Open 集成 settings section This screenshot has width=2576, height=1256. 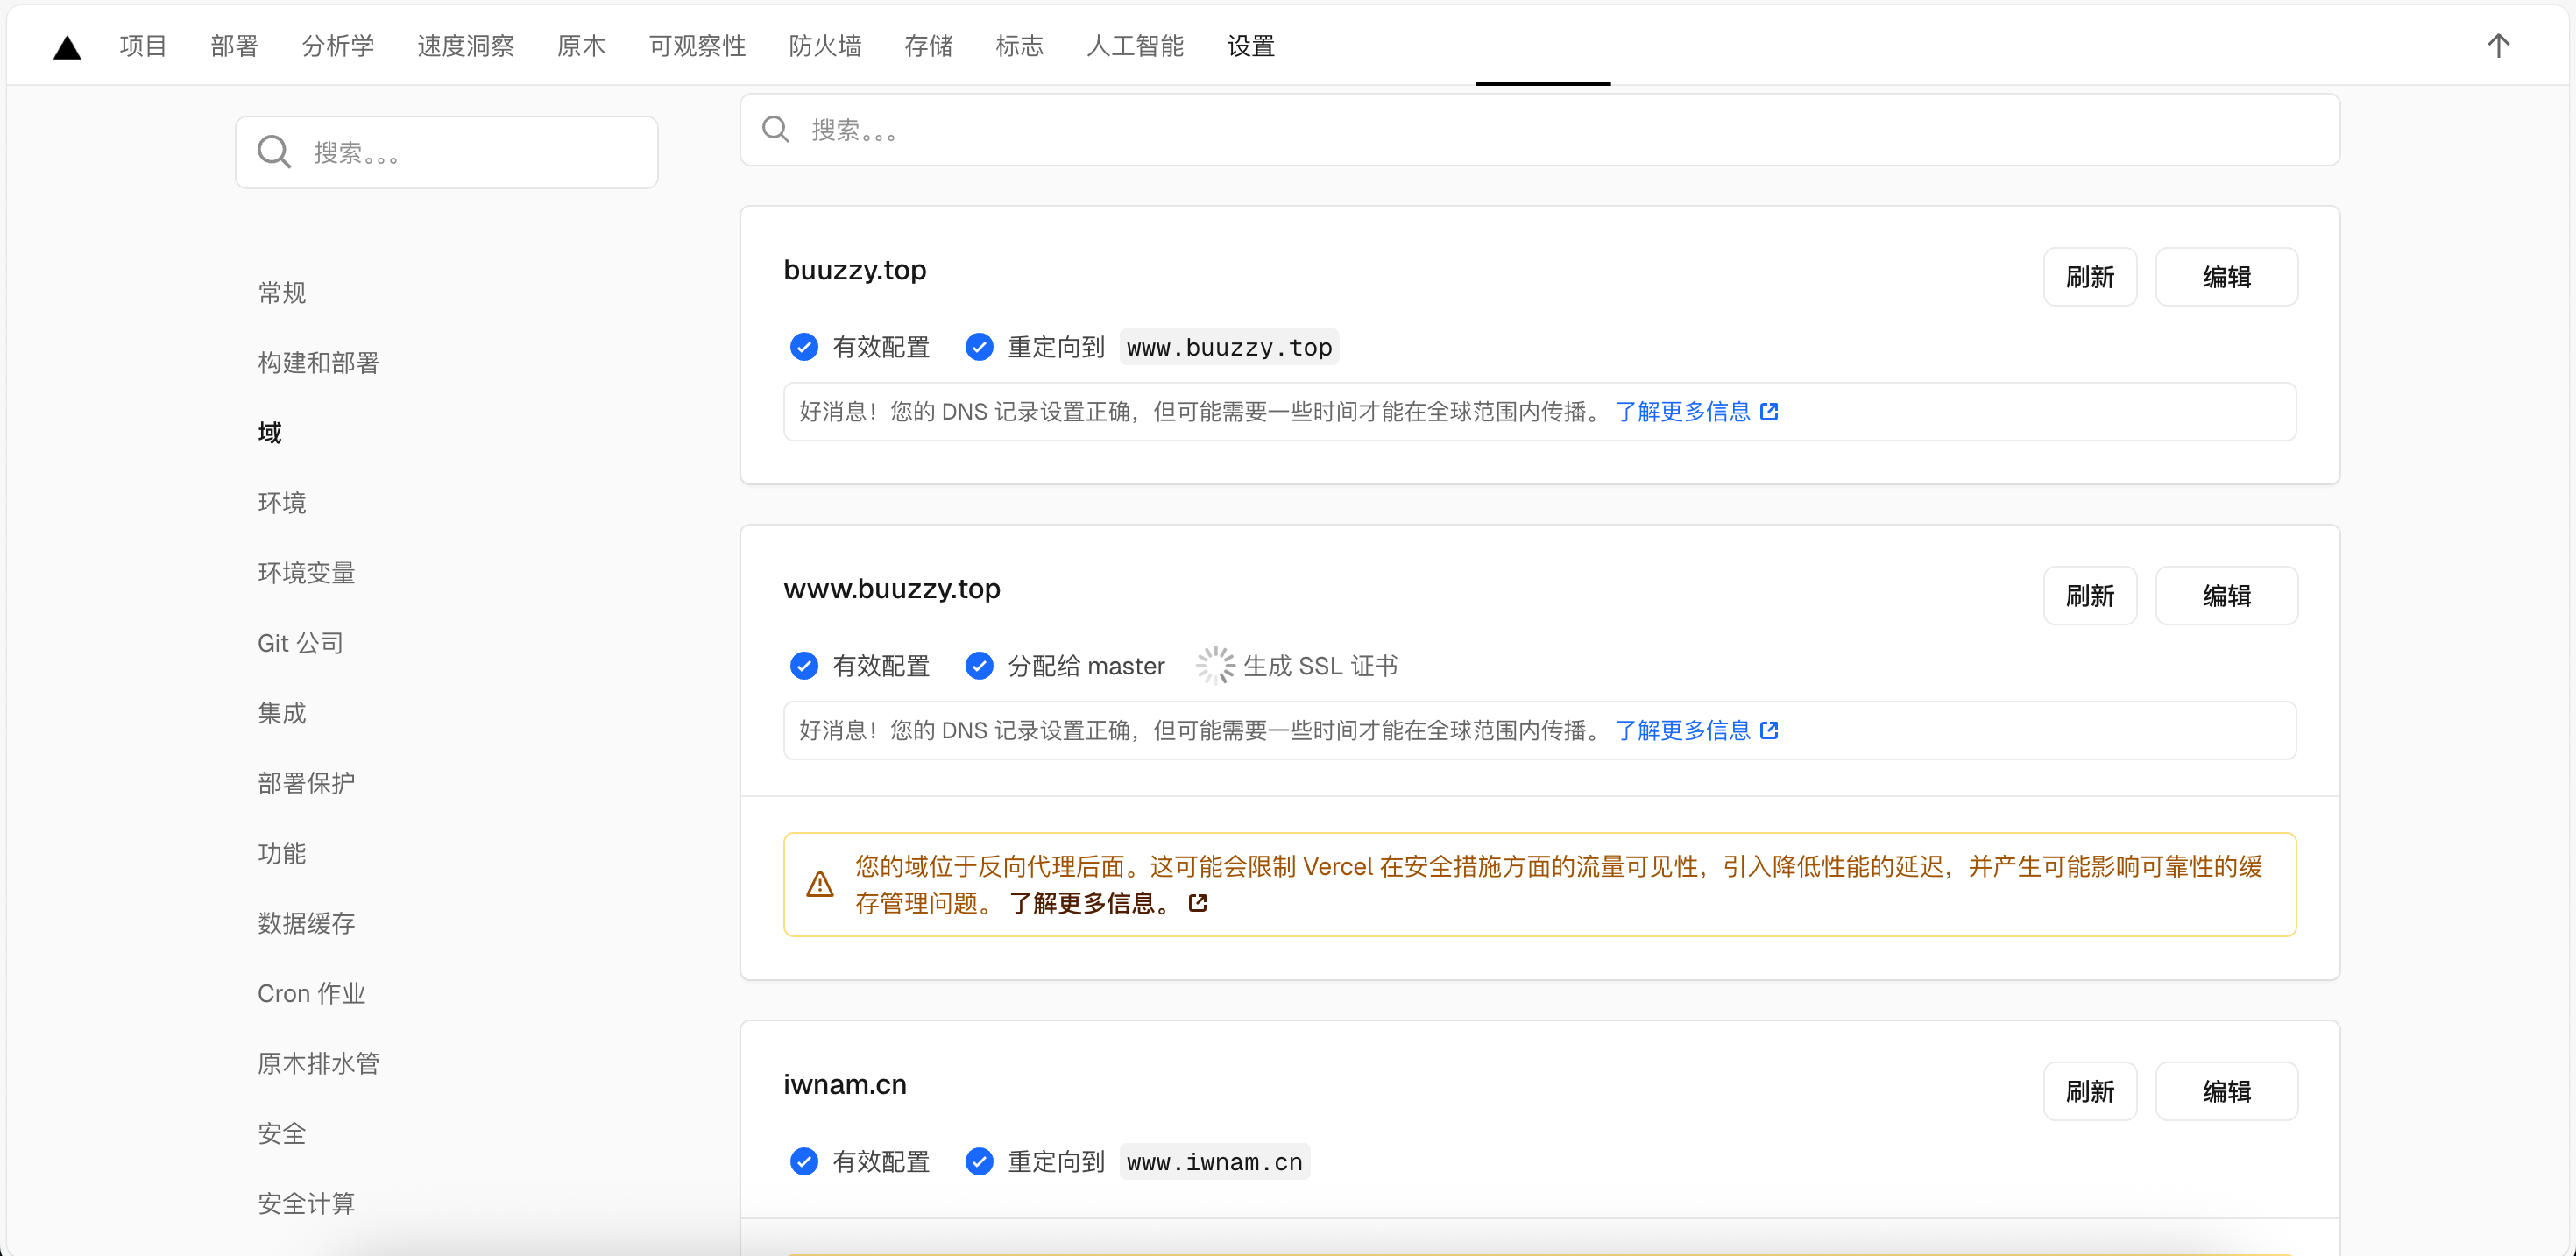point(282,713)
